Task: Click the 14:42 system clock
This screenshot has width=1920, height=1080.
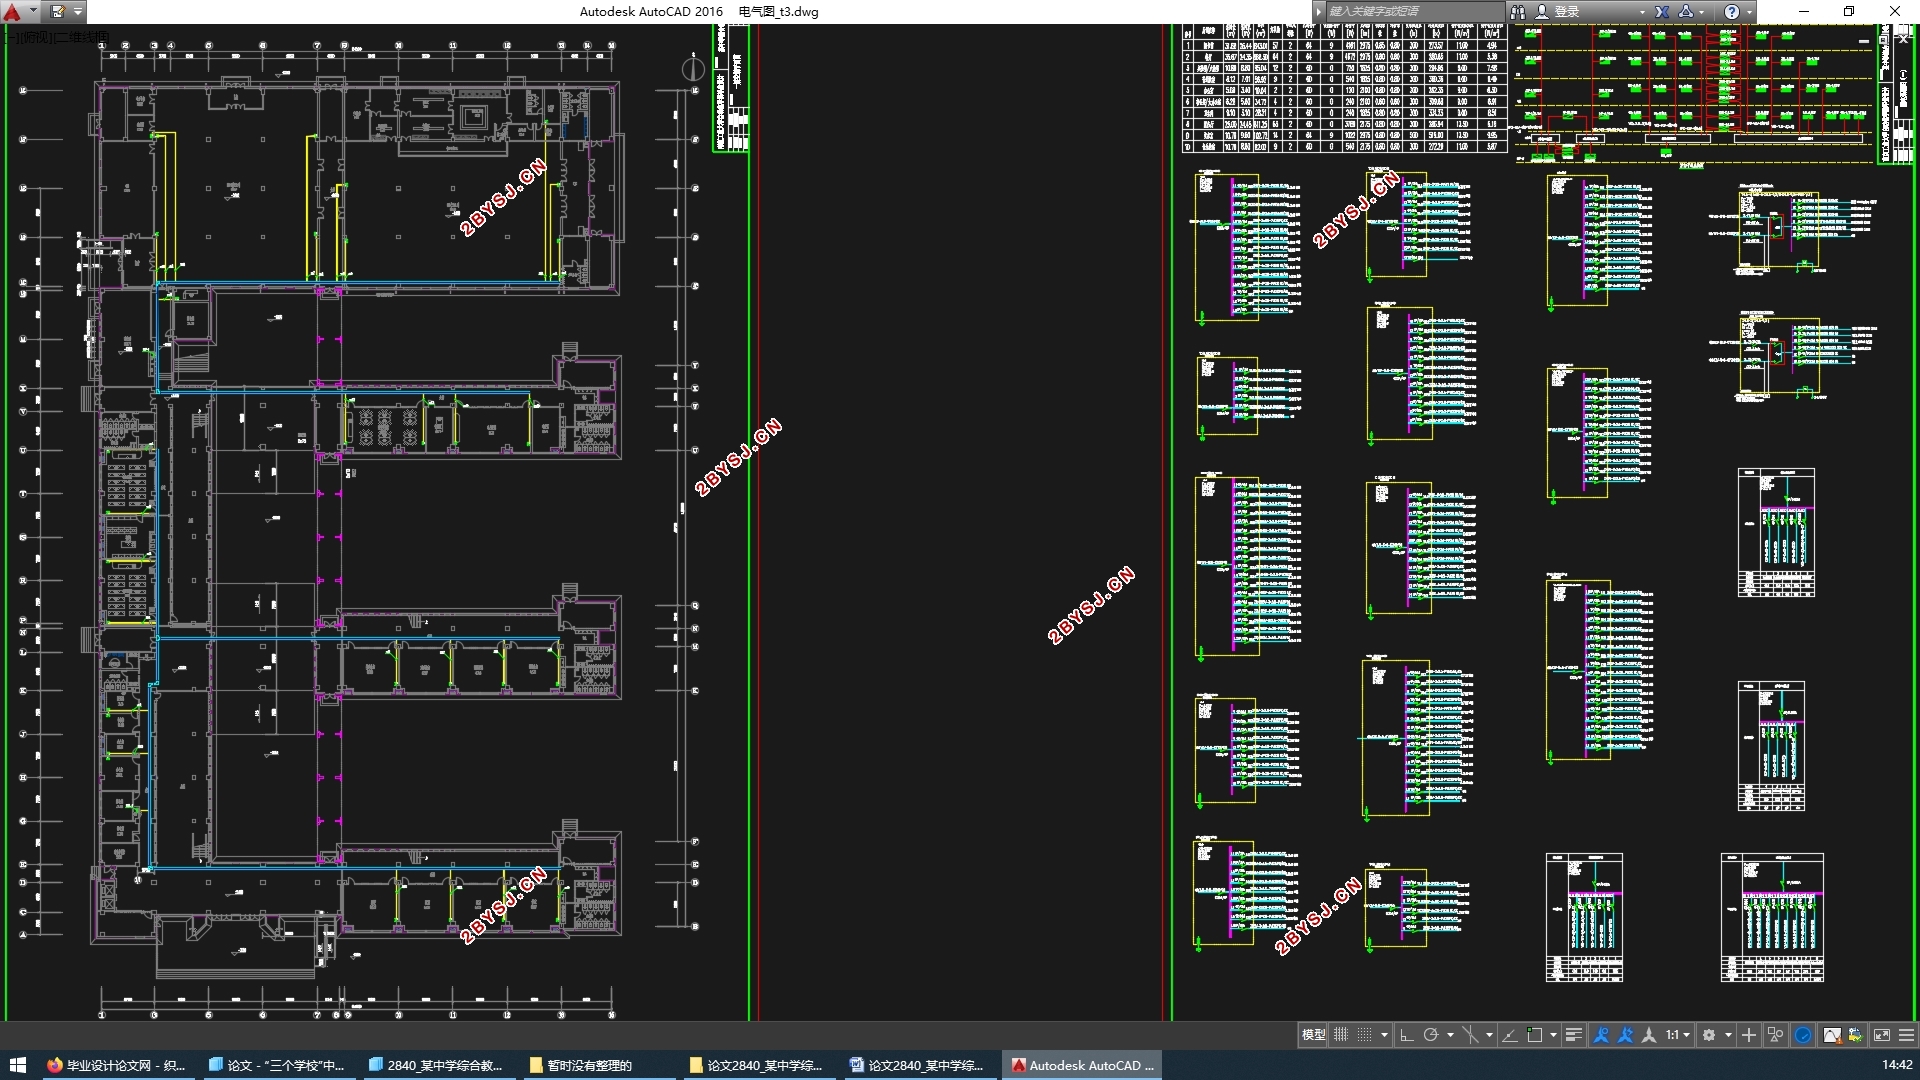Action: (x=1897, y=1065)
